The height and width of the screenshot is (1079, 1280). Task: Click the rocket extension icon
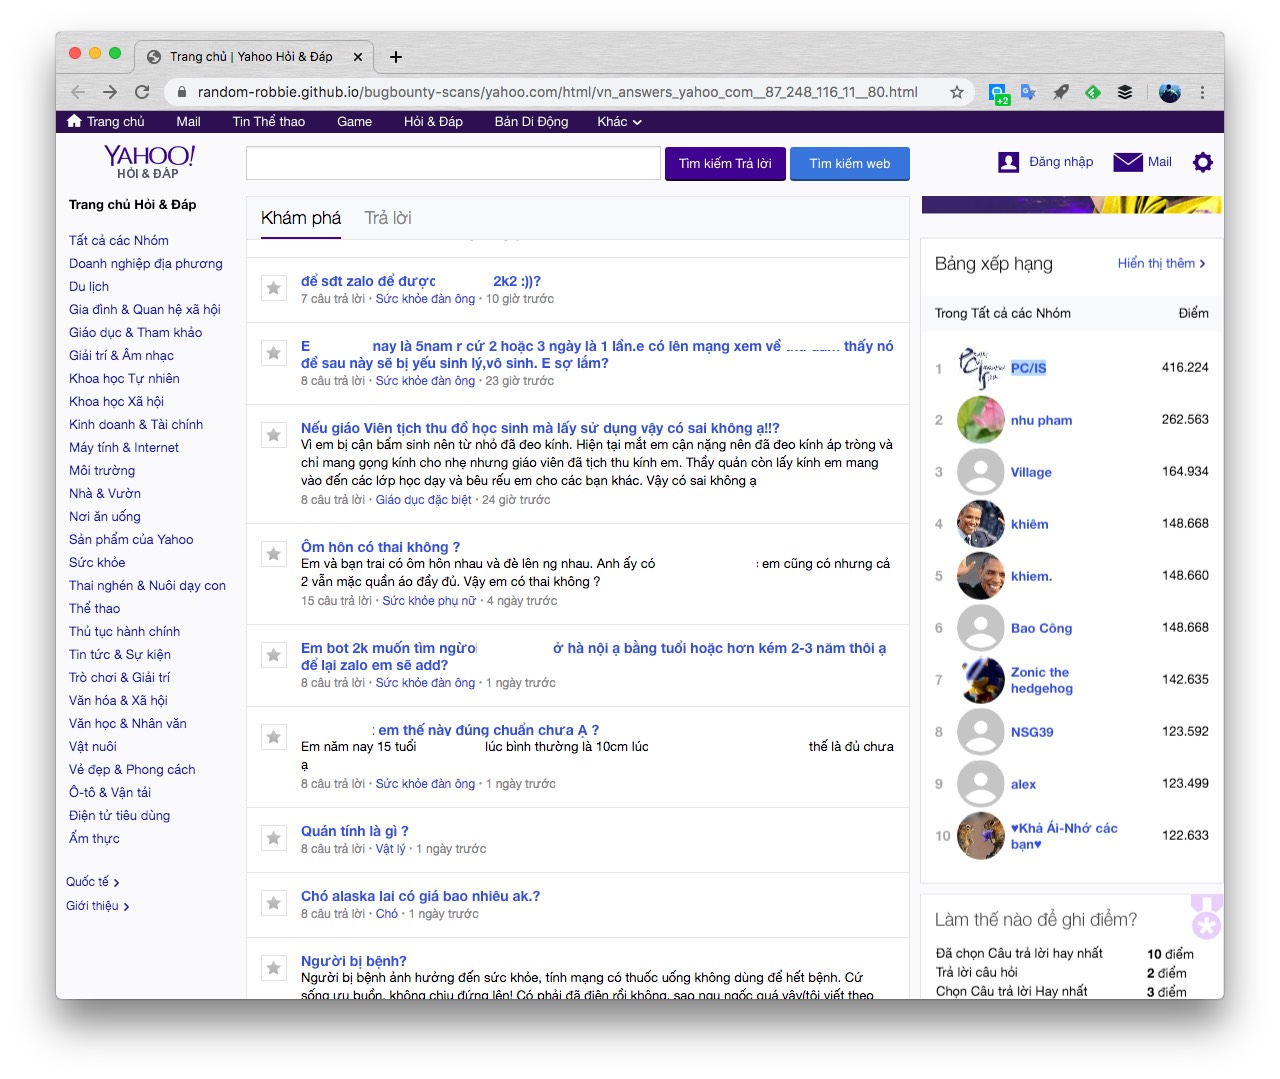[x=1061, y=92]
